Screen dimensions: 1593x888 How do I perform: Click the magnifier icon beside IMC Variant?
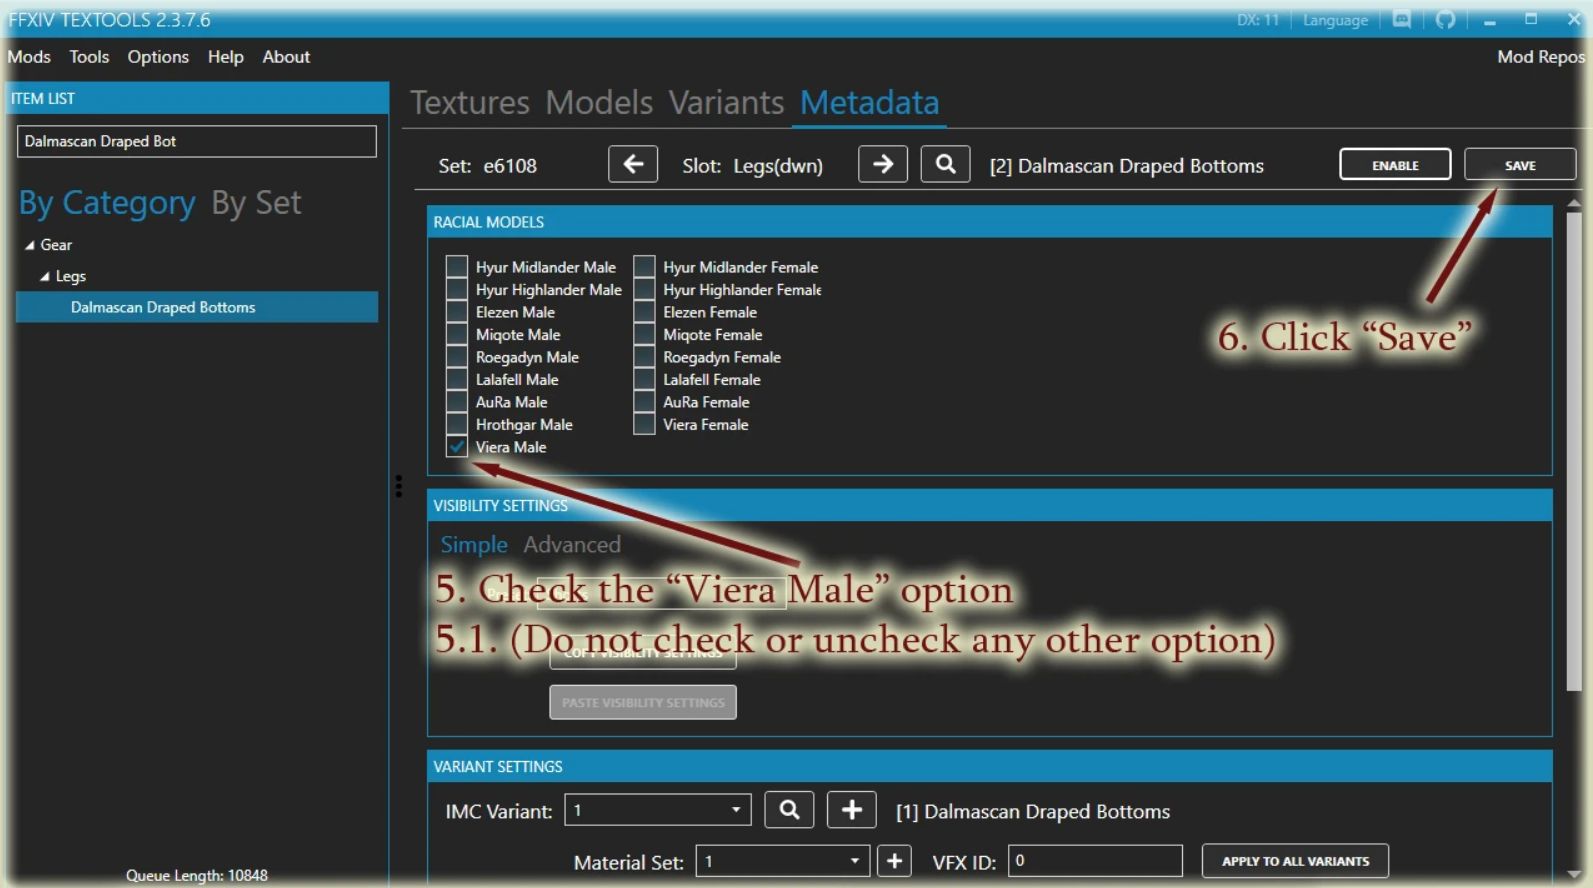tap(789, 810)
